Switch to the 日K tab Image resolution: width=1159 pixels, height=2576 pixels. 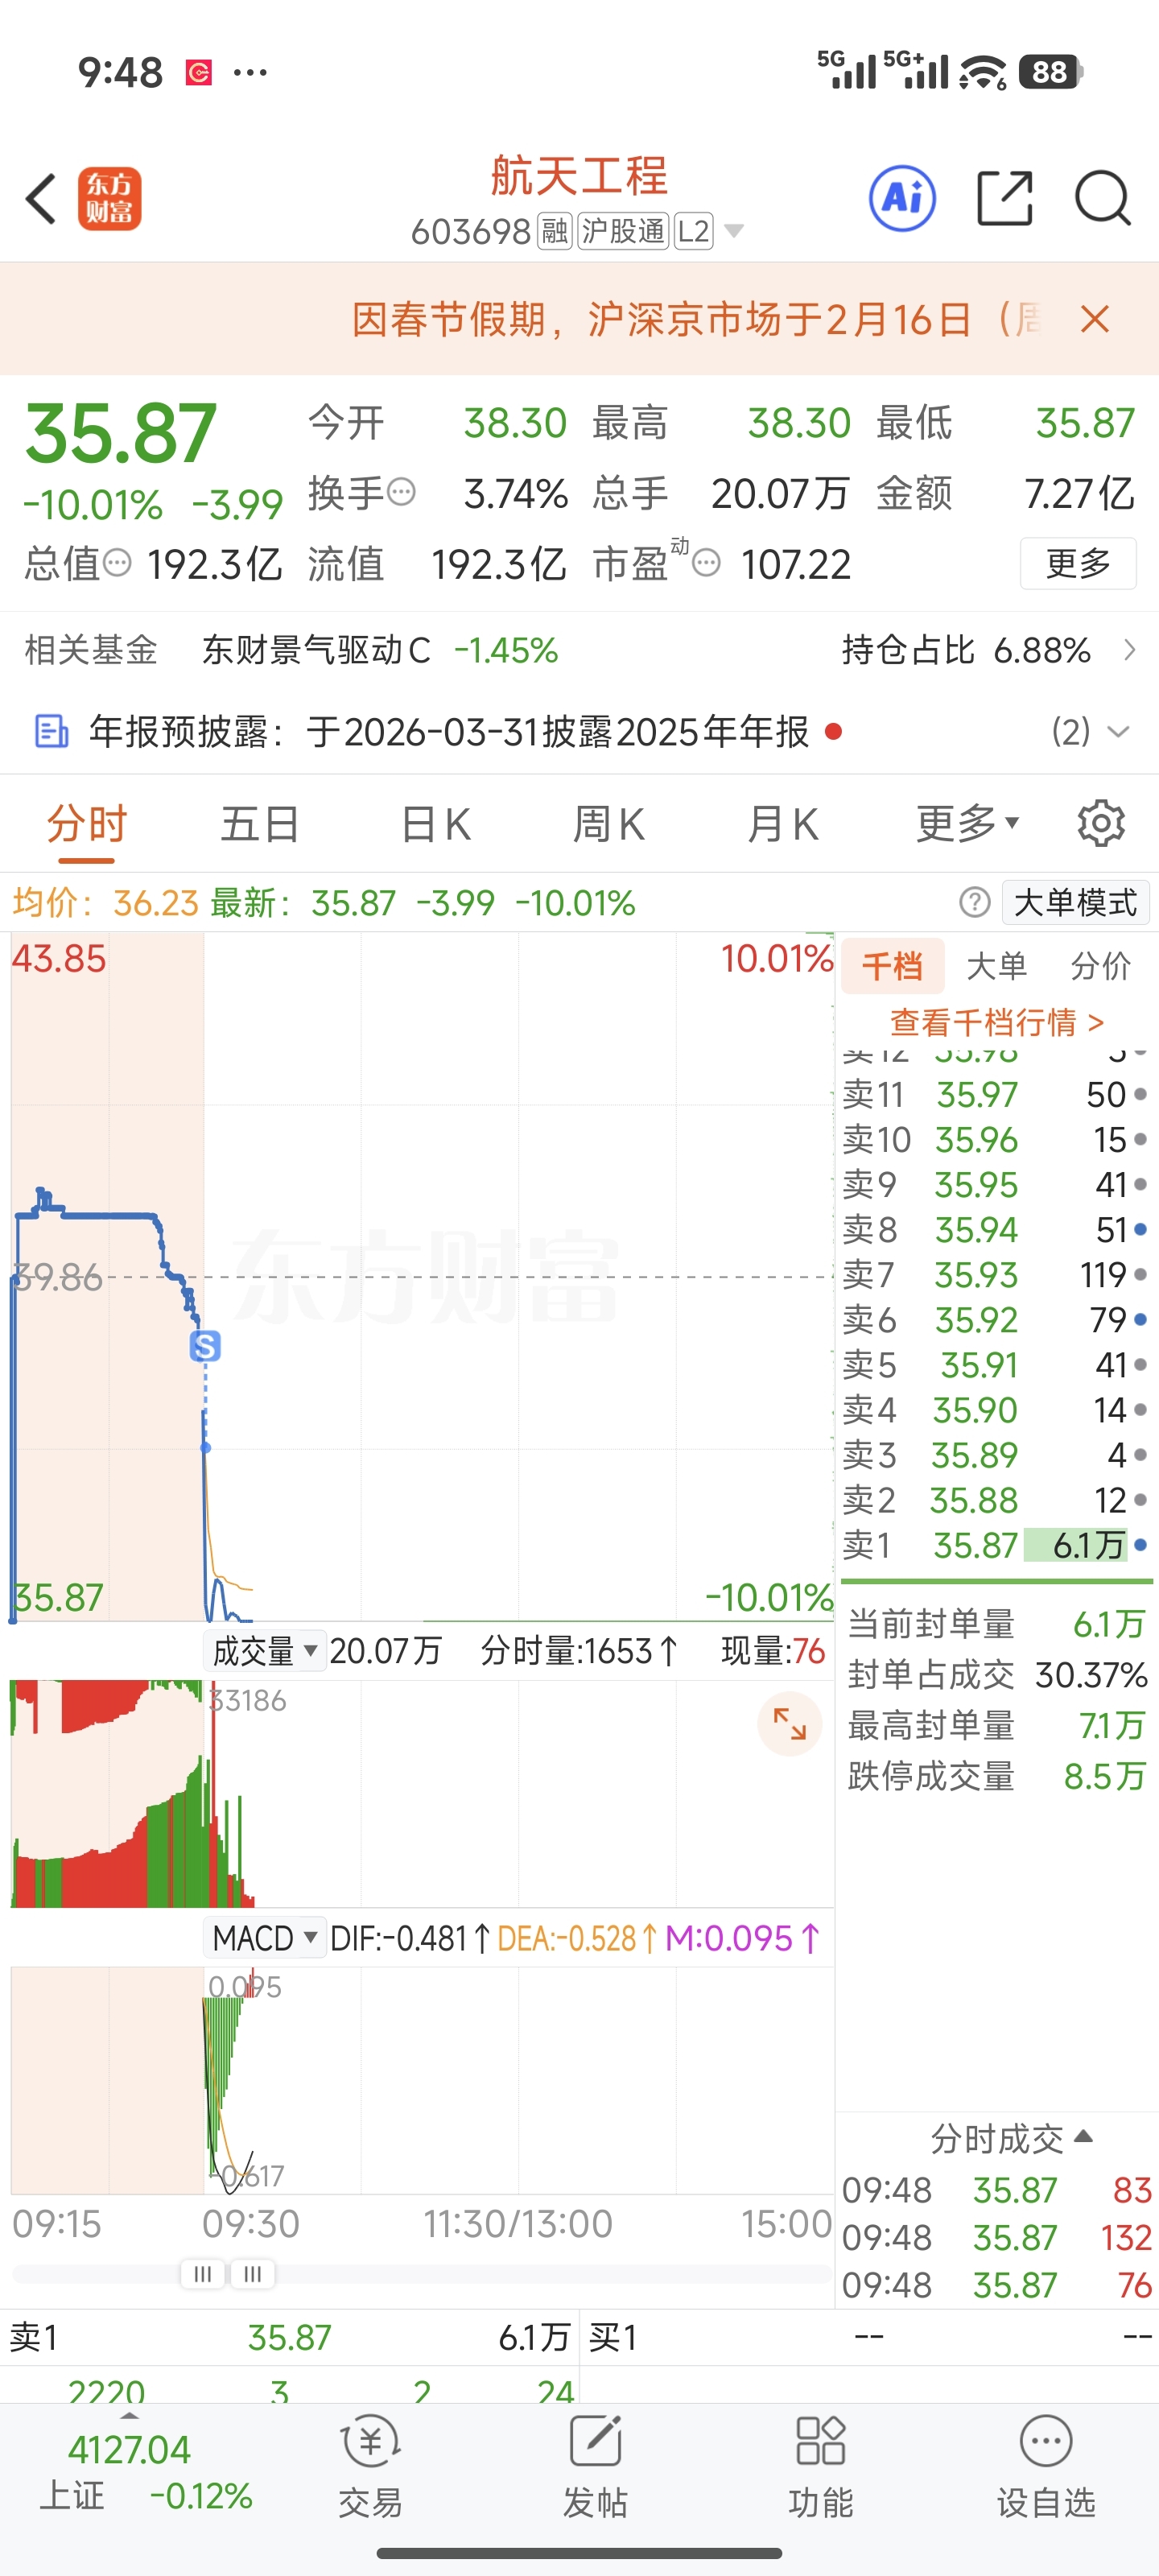click(435, 824)
